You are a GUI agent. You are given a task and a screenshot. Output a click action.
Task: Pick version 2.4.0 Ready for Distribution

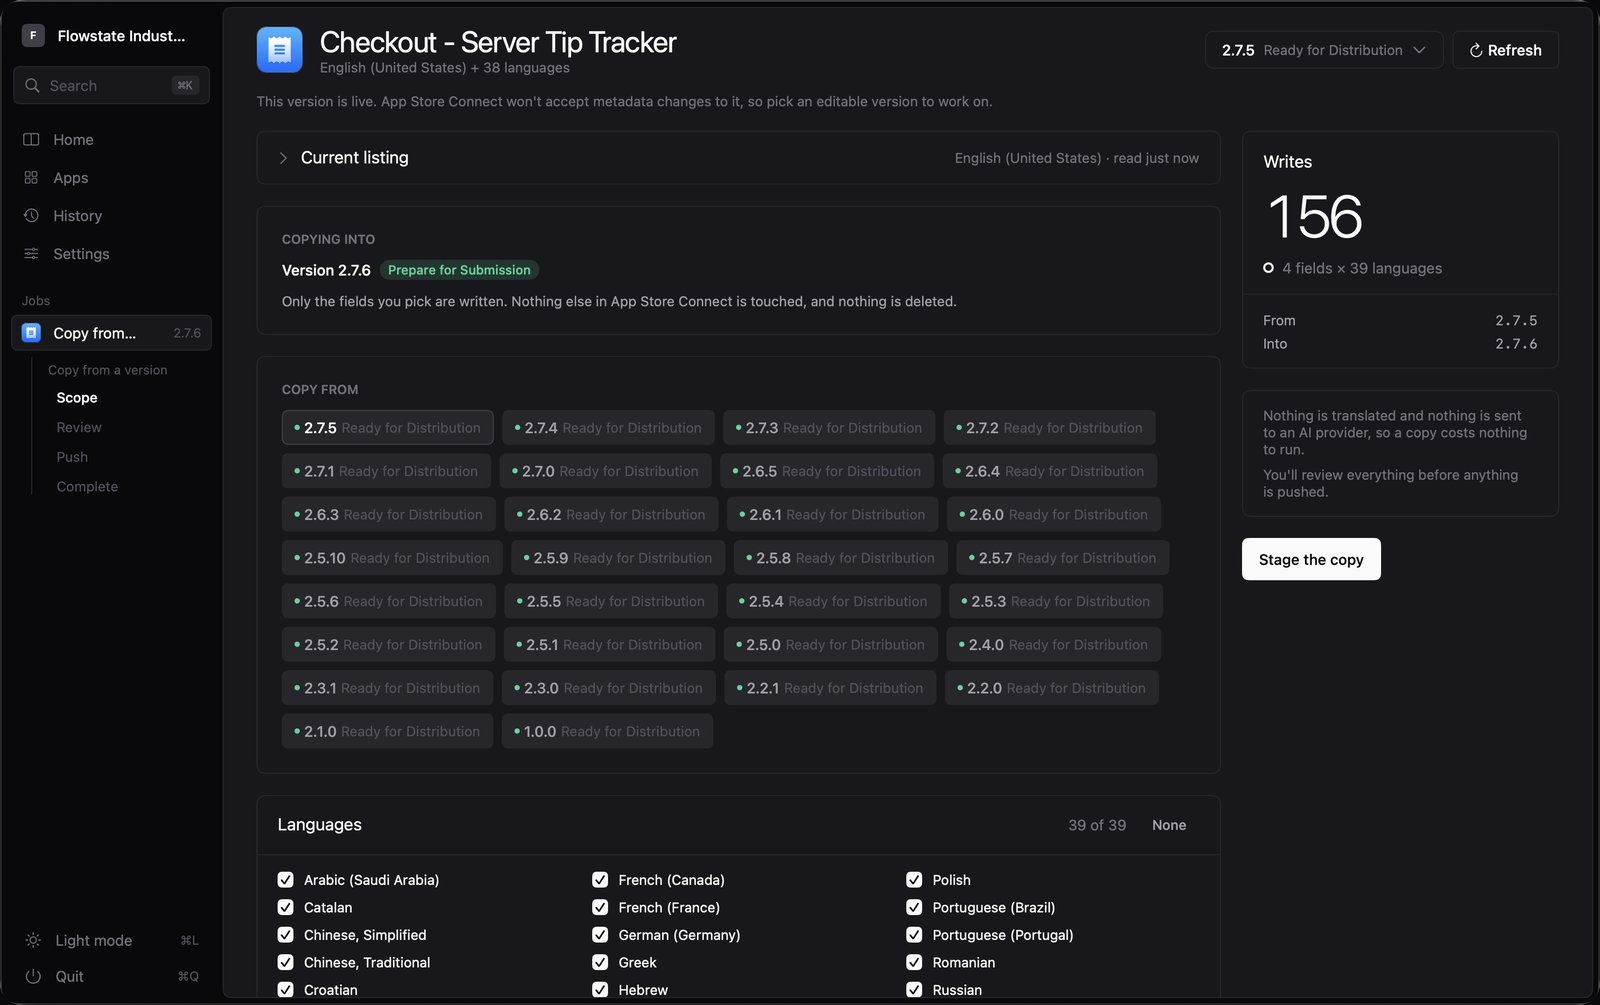1053,645
